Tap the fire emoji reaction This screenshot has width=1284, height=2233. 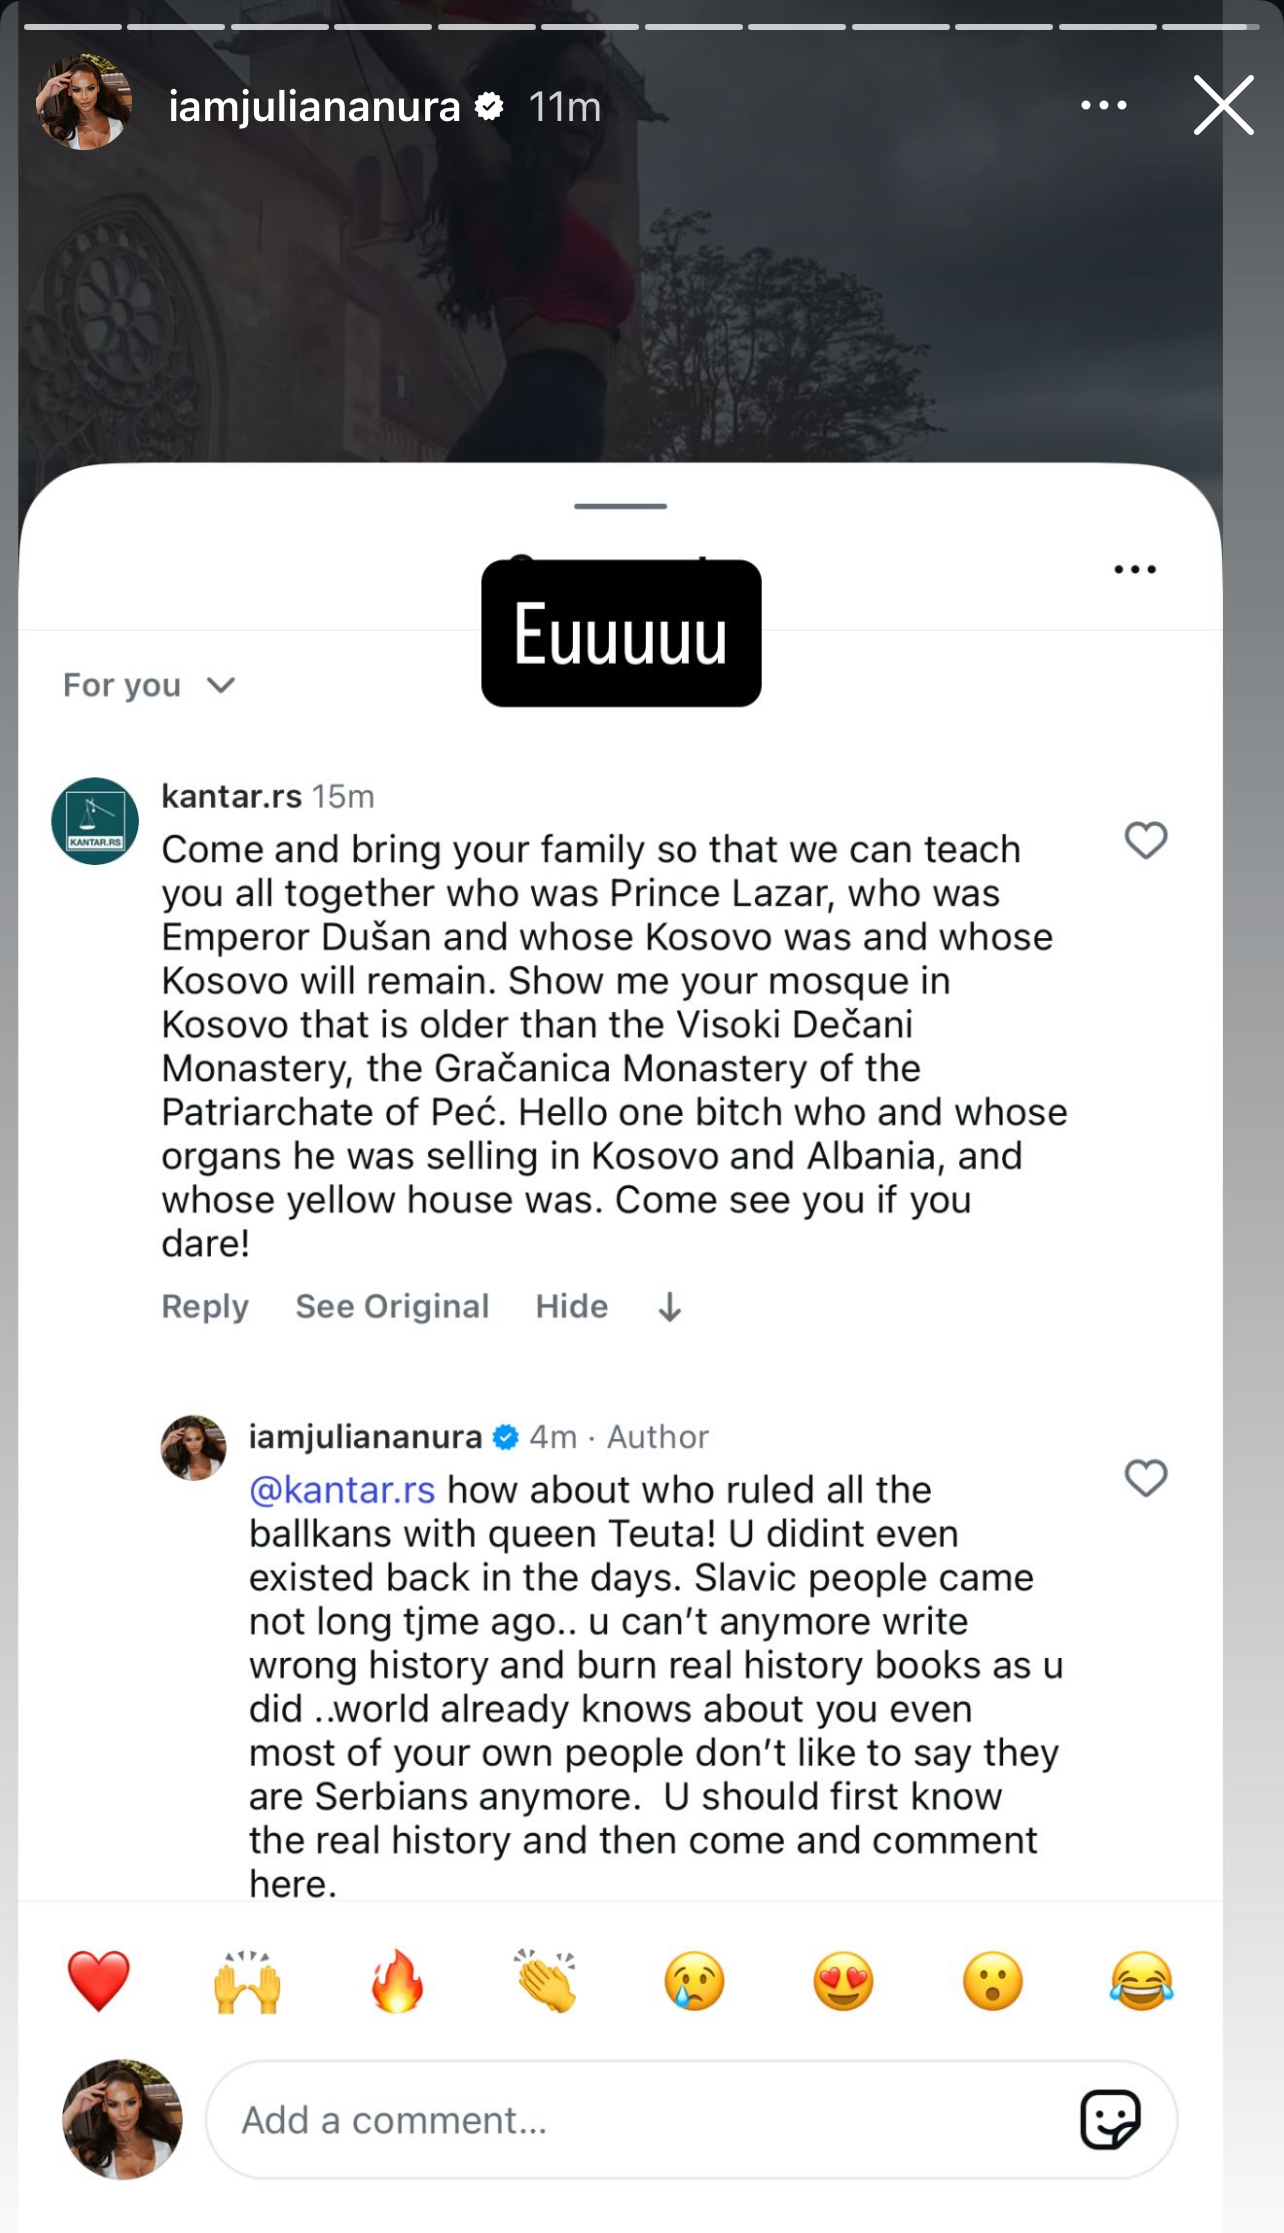pos(397,1980)
